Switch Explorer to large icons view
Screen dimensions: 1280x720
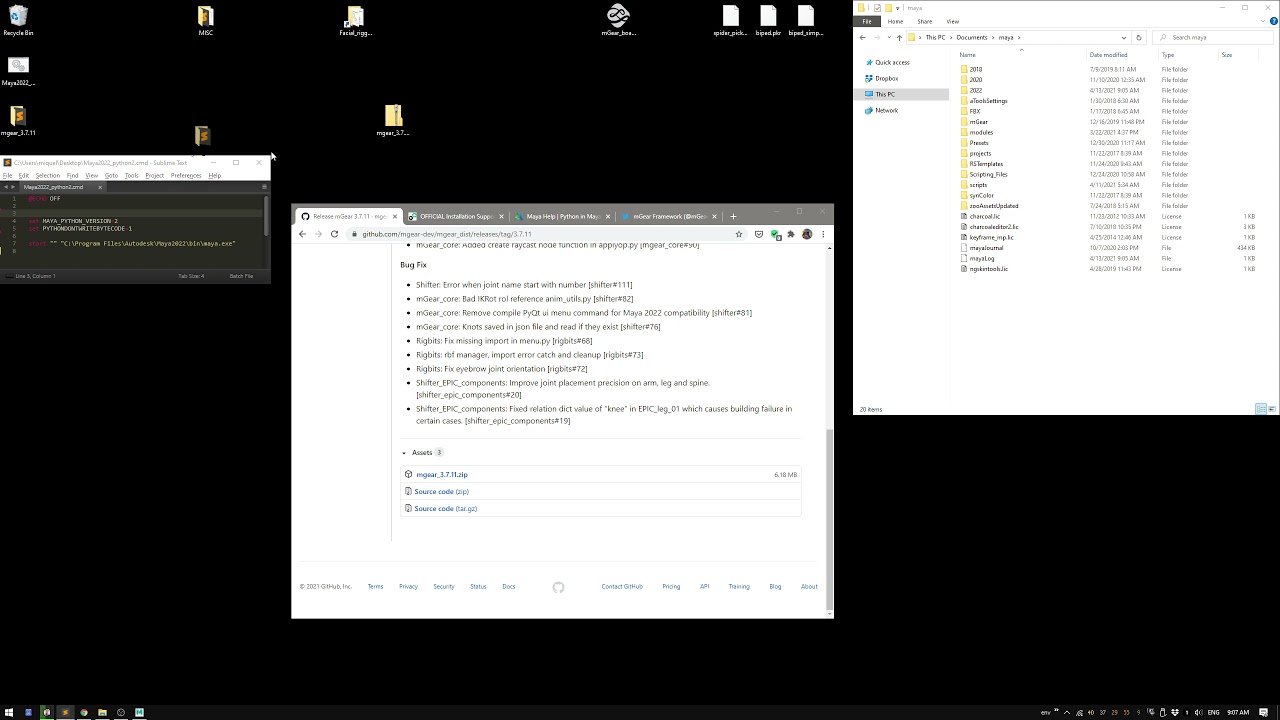1271,409
